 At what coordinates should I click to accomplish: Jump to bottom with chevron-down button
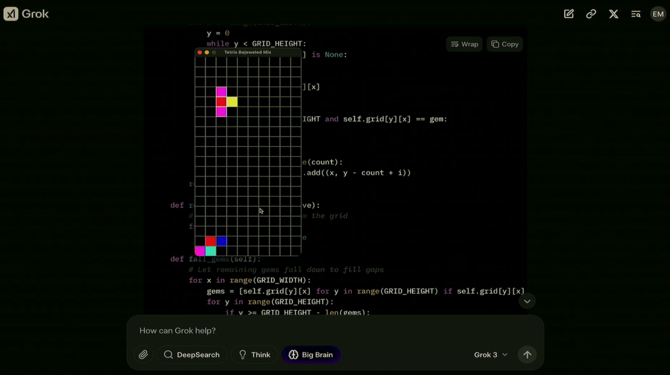pyautogui.click(x=527, y=301)
